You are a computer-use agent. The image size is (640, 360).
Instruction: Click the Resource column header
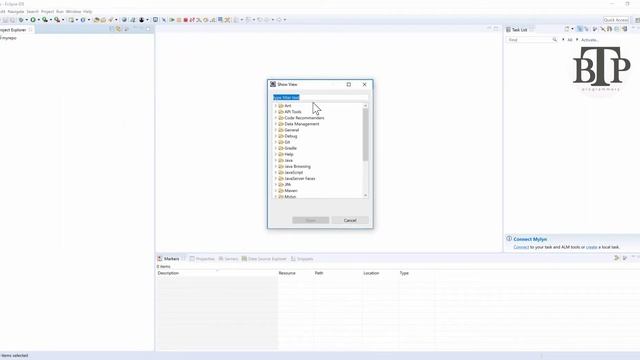pos(296,273)
